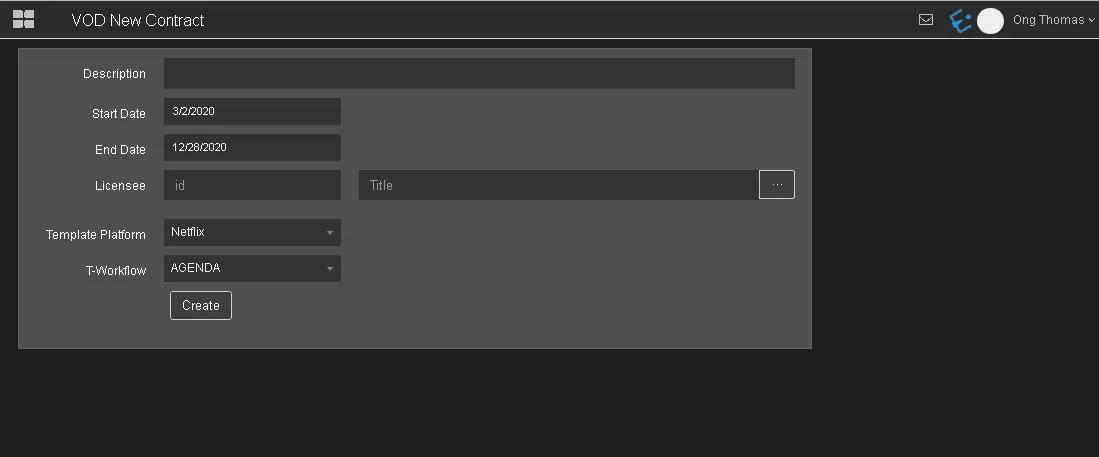
Task: Click the Licensee label
Action: 120,186
